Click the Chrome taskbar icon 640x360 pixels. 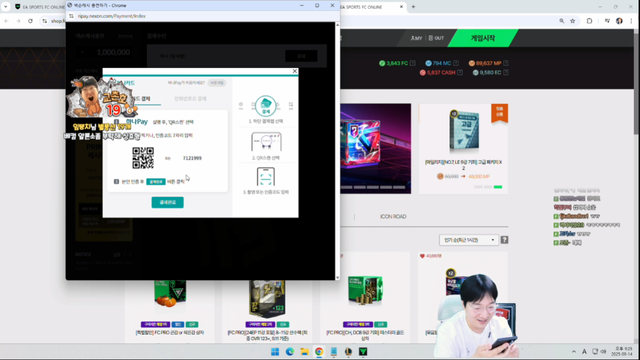[x=319, y=352]
